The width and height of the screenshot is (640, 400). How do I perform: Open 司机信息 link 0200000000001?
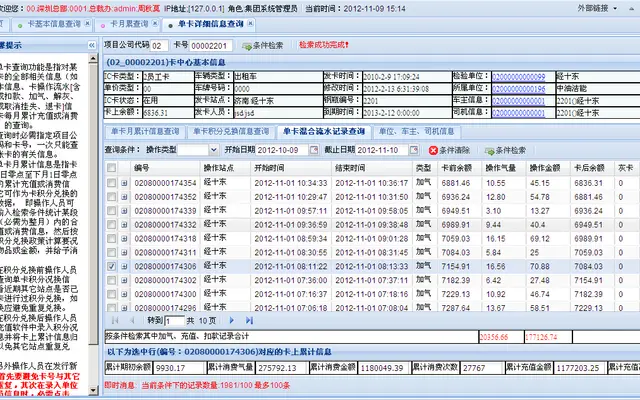pyautogui.click(x=518, y=113)
